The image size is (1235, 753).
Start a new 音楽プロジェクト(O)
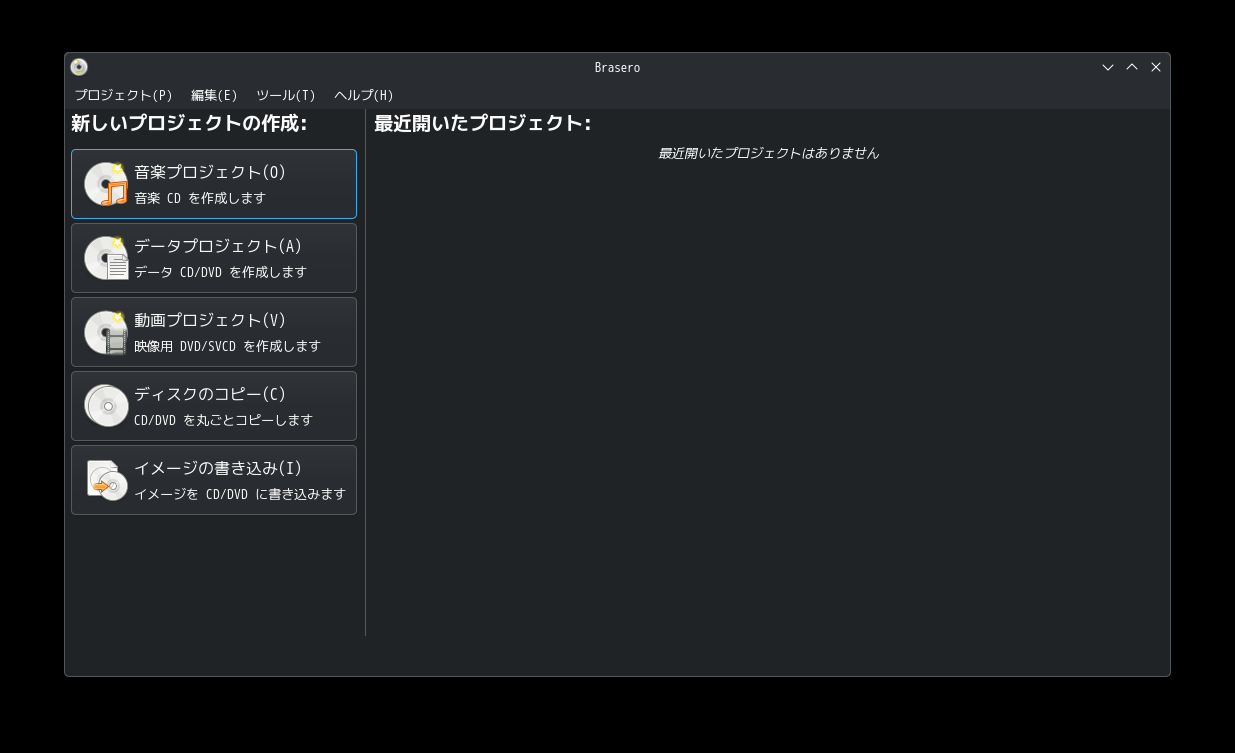214,184
